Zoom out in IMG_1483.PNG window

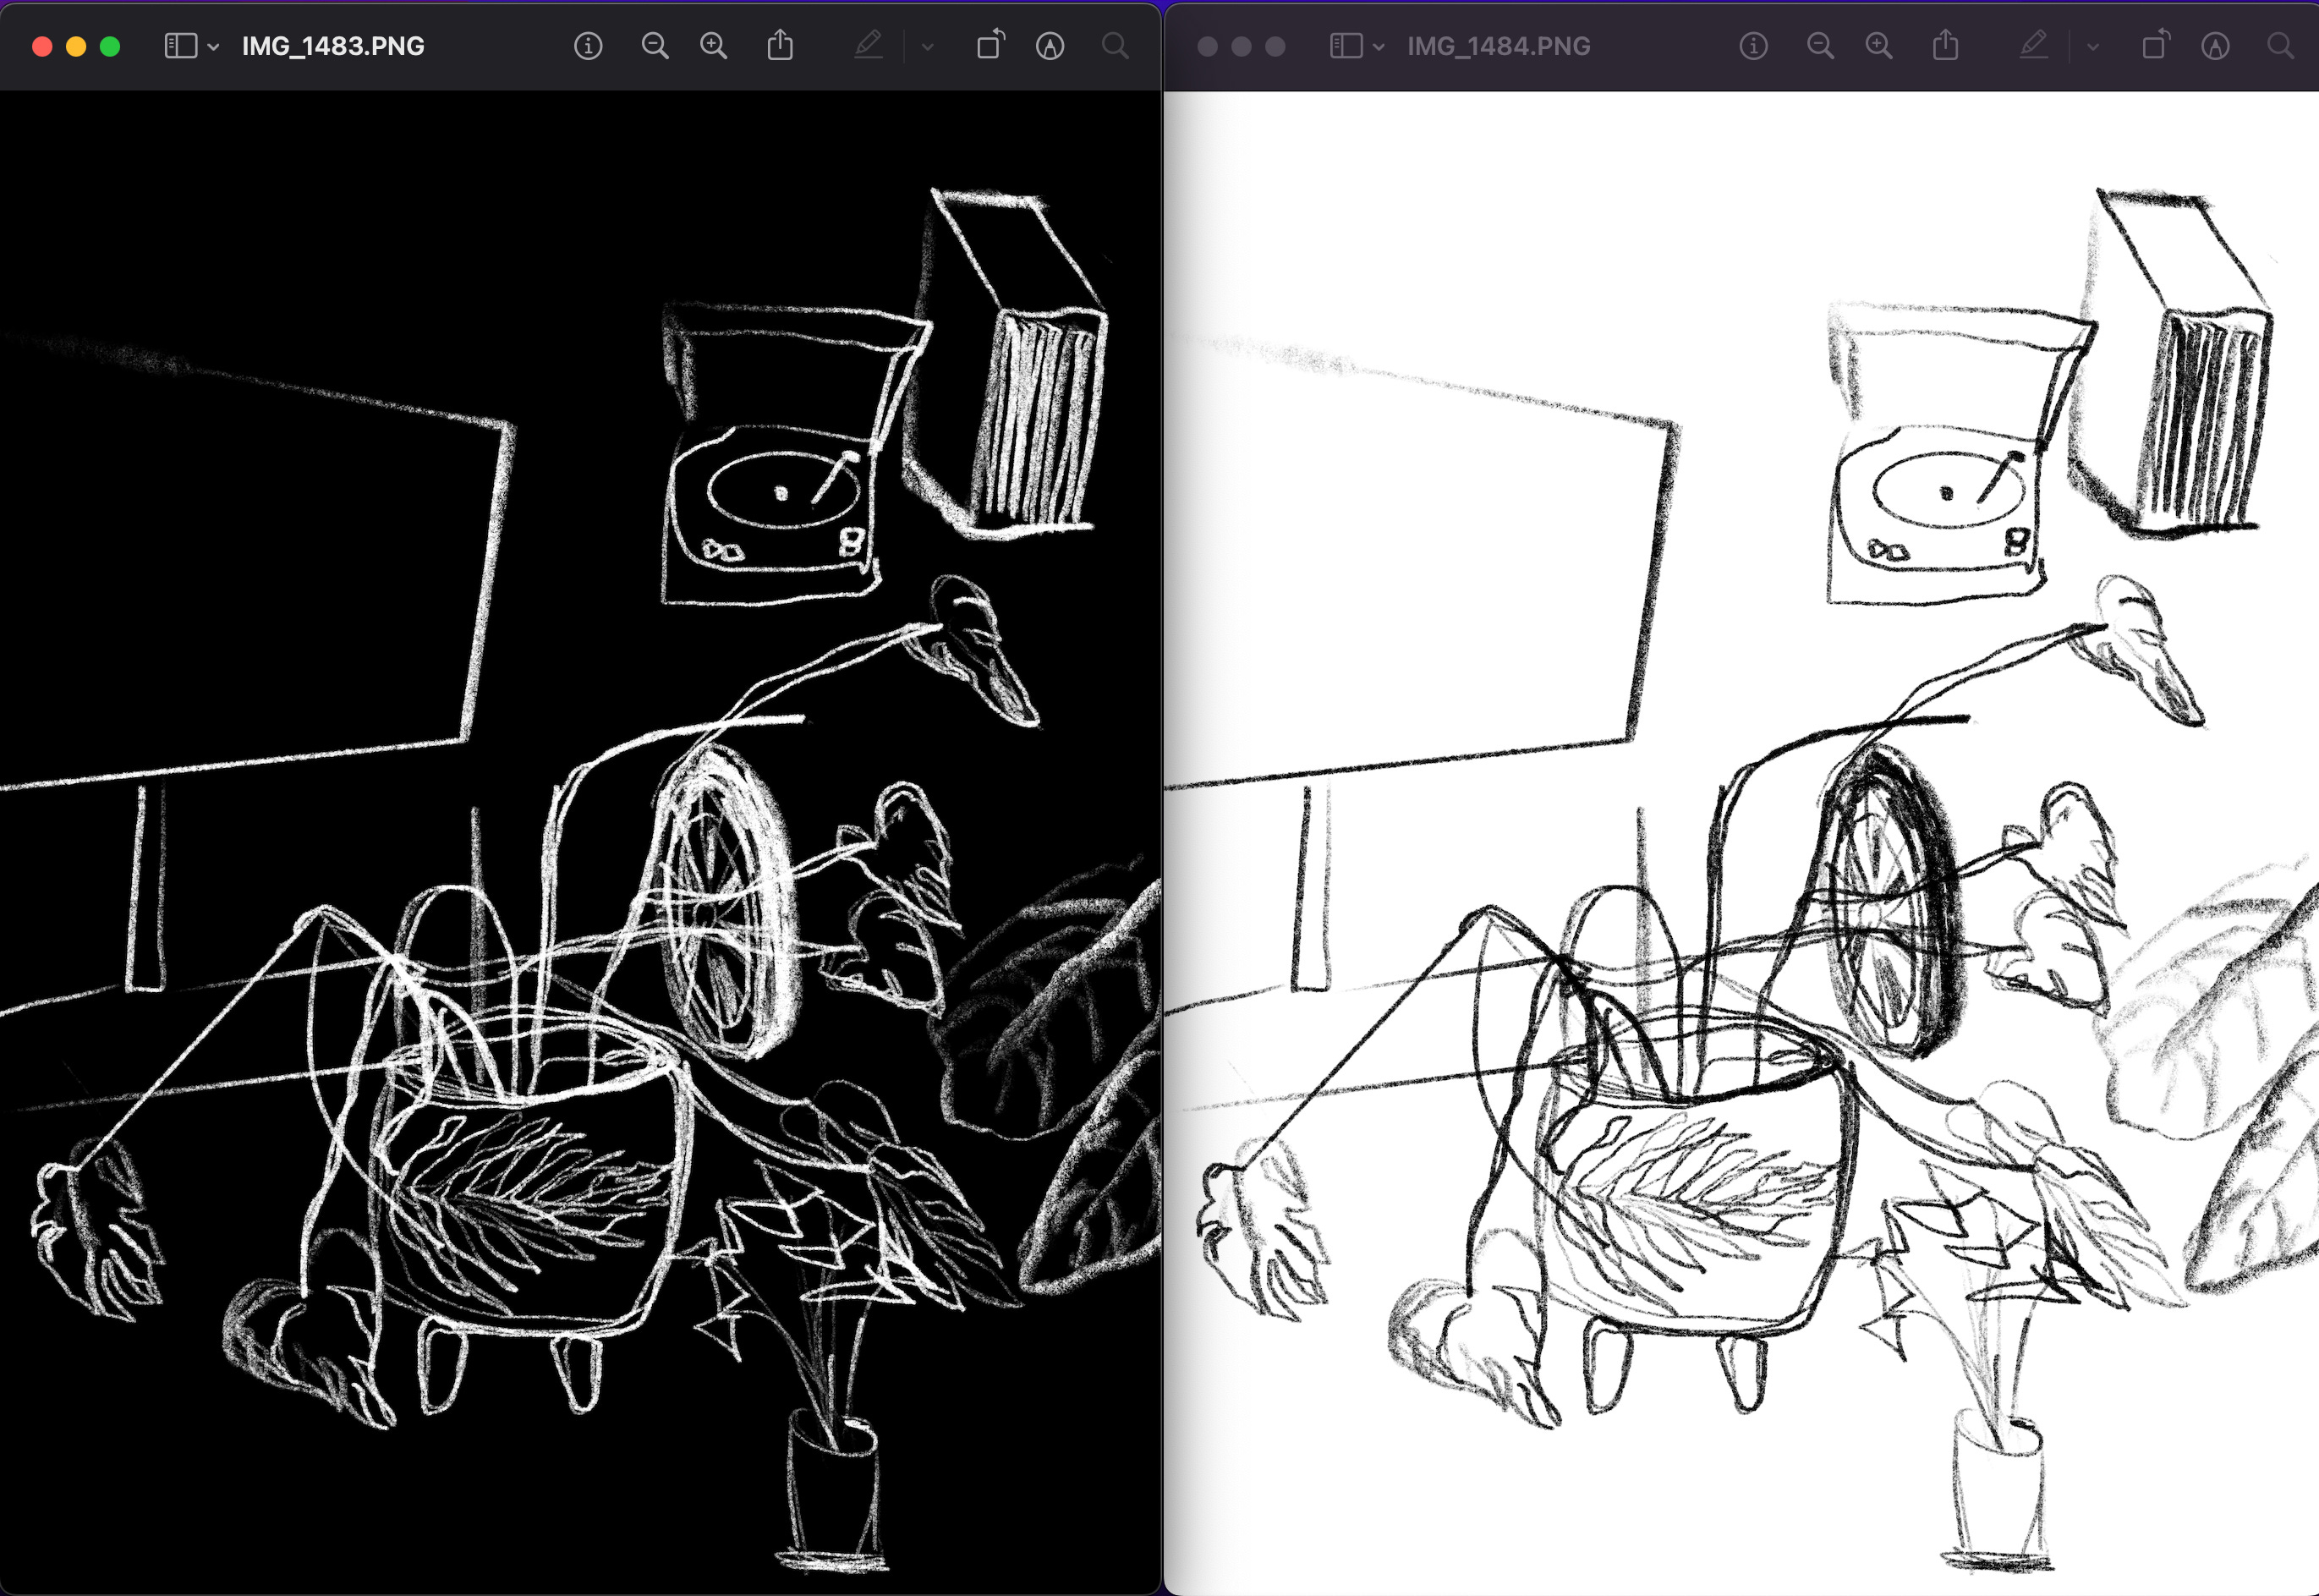point(655,46)
